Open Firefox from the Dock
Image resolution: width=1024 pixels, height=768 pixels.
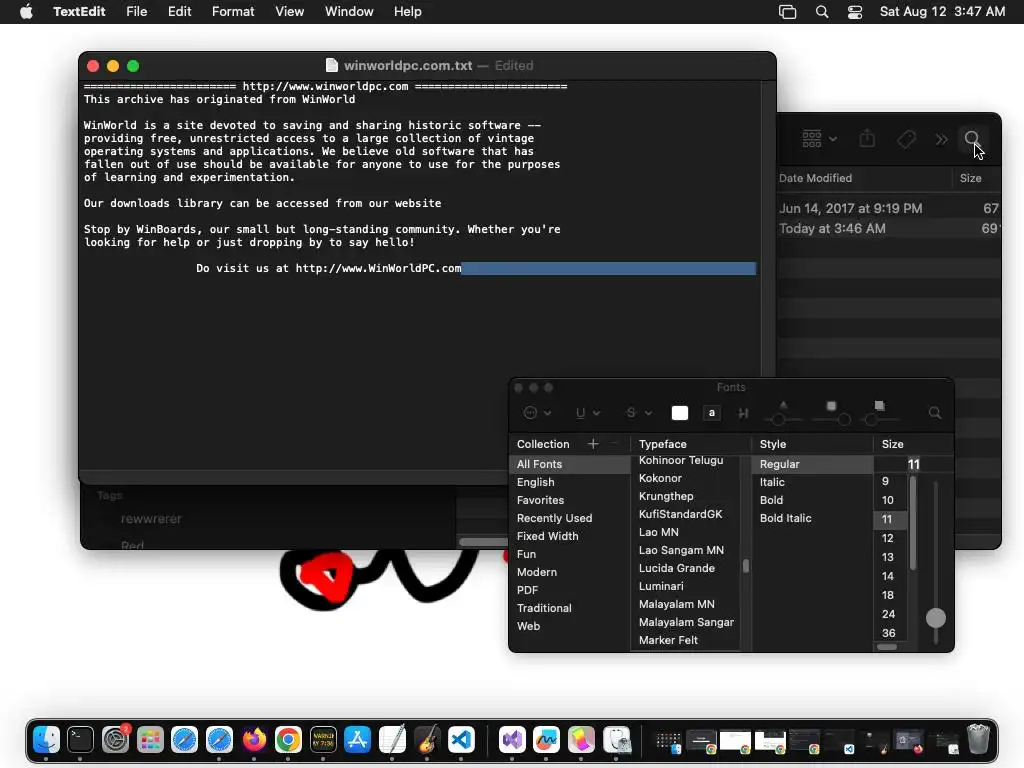[254, 740]
